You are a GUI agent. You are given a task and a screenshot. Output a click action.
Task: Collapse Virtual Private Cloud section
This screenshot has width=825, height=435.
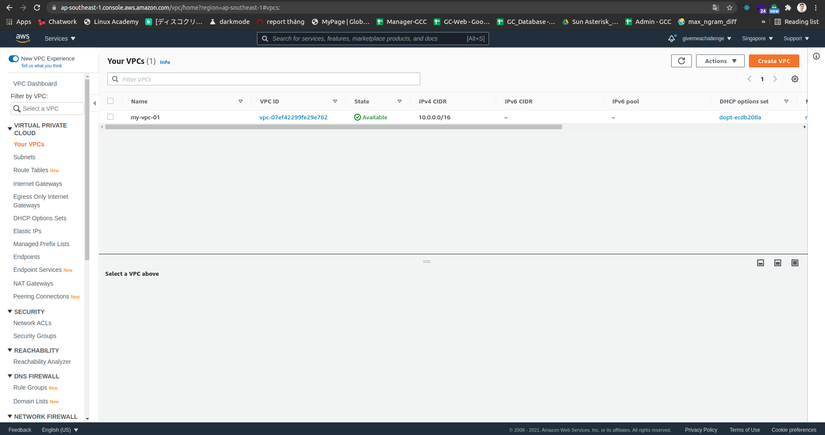9,128
